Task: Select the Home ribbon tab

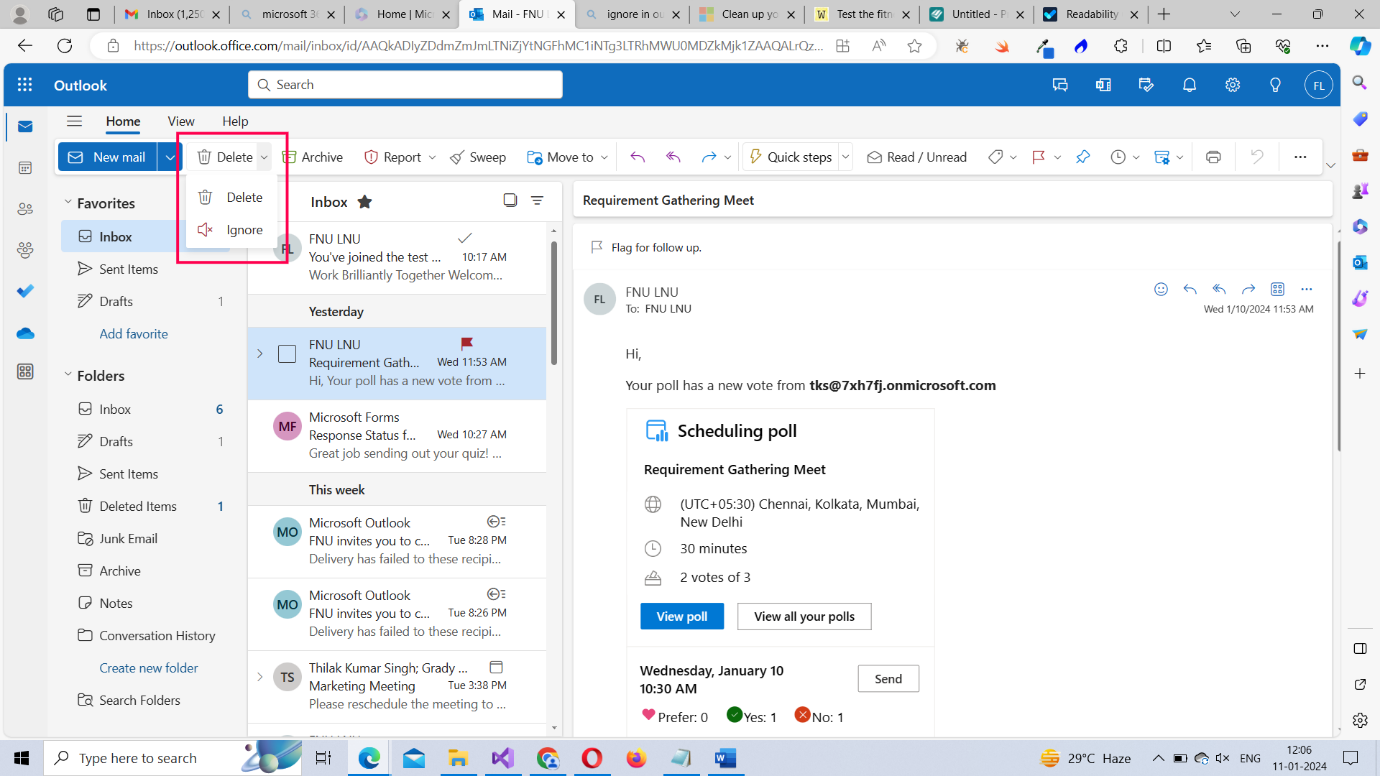Action: (x=123, y=121)
